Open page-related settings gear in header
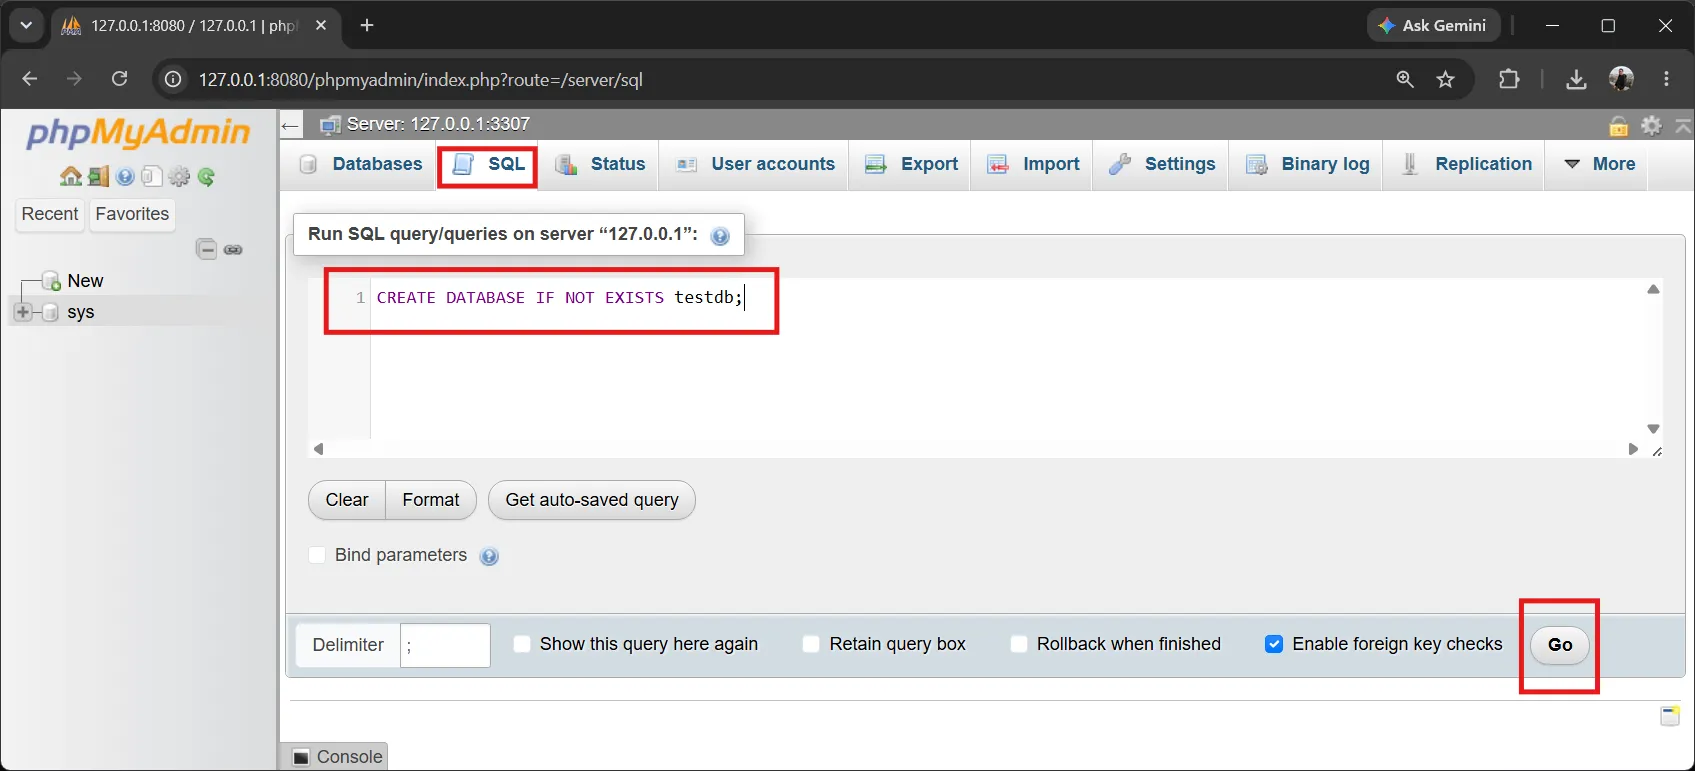Viewport: 1695px width, 771px height. [1652, 125]
